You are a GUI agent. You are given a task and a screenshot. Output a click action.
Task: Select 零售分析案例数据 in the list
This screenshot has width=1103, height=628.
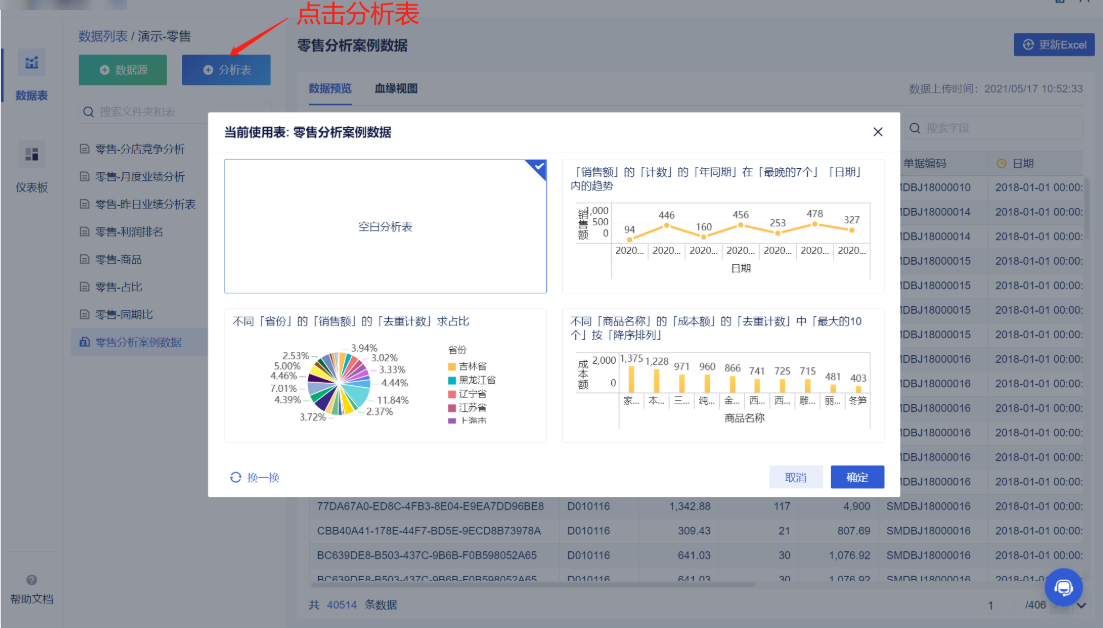[x=139, y=342]
